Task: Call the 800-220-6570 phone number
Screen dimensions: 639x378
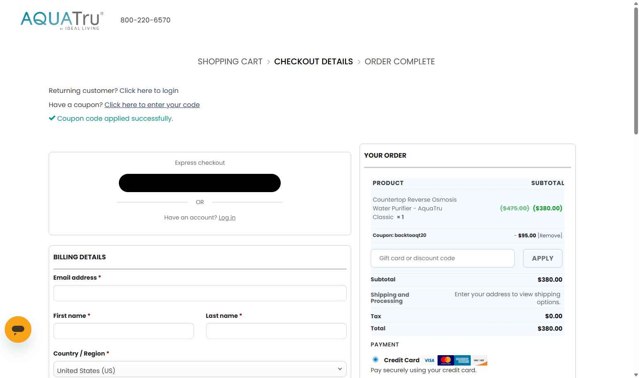Action: point(145,20)
